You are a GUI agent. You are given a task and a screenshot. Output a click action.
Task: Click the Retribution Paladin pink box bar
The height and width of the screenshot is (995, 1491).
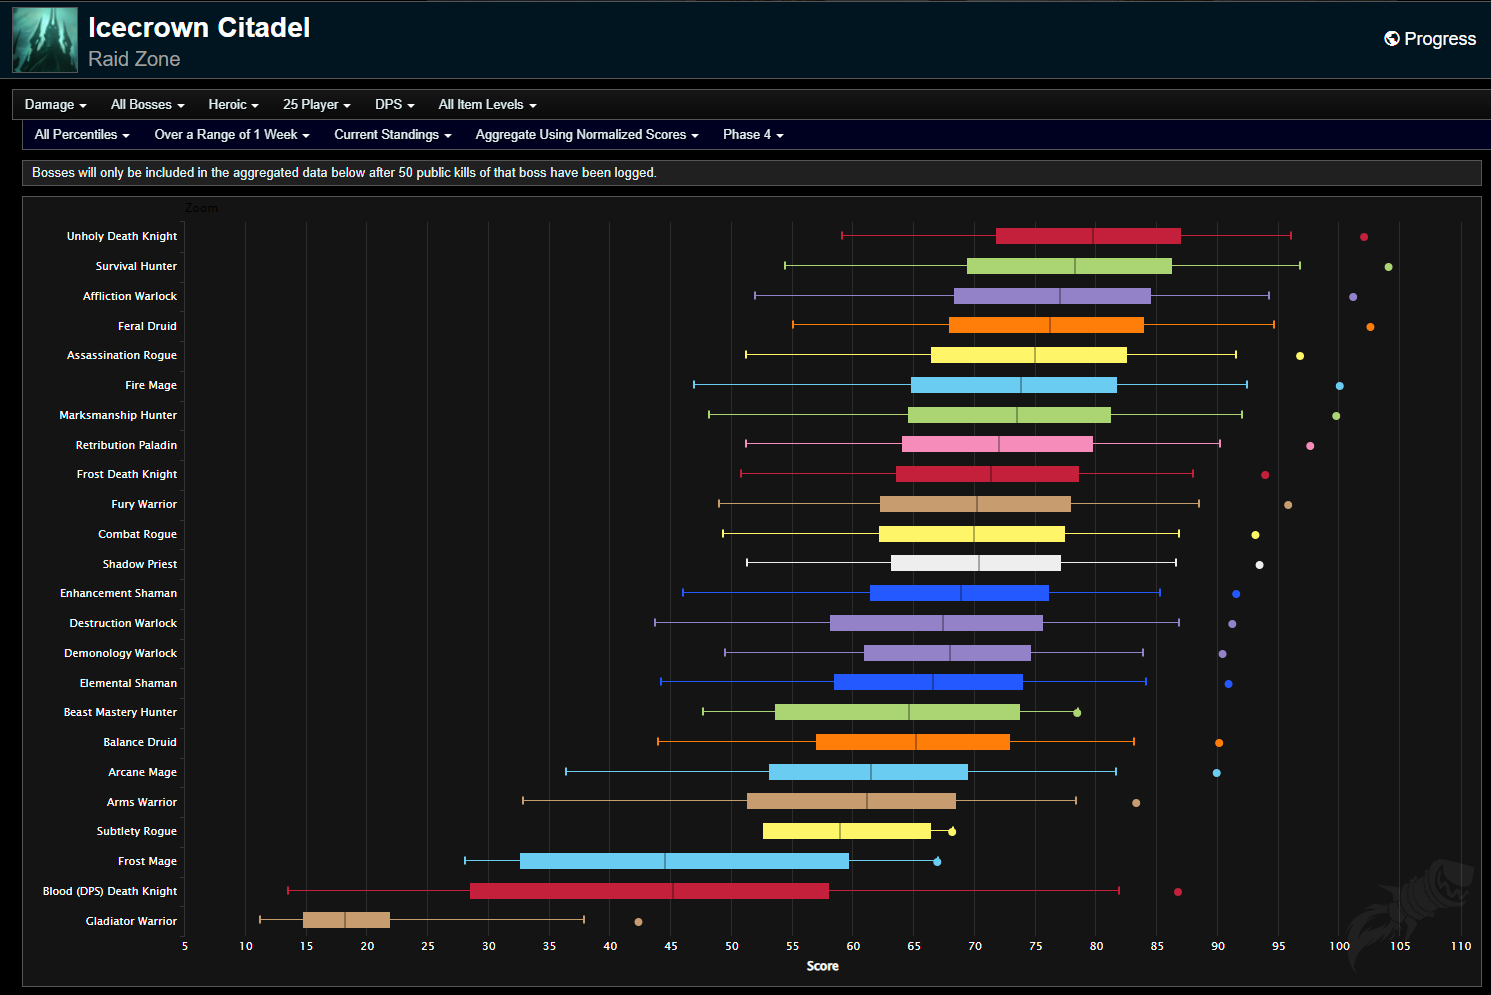point(997,444)
